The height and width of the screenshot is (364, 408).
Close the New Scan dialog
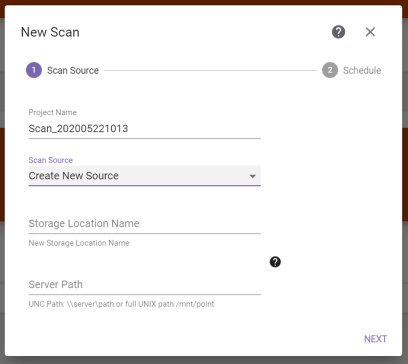click(370, 32)
